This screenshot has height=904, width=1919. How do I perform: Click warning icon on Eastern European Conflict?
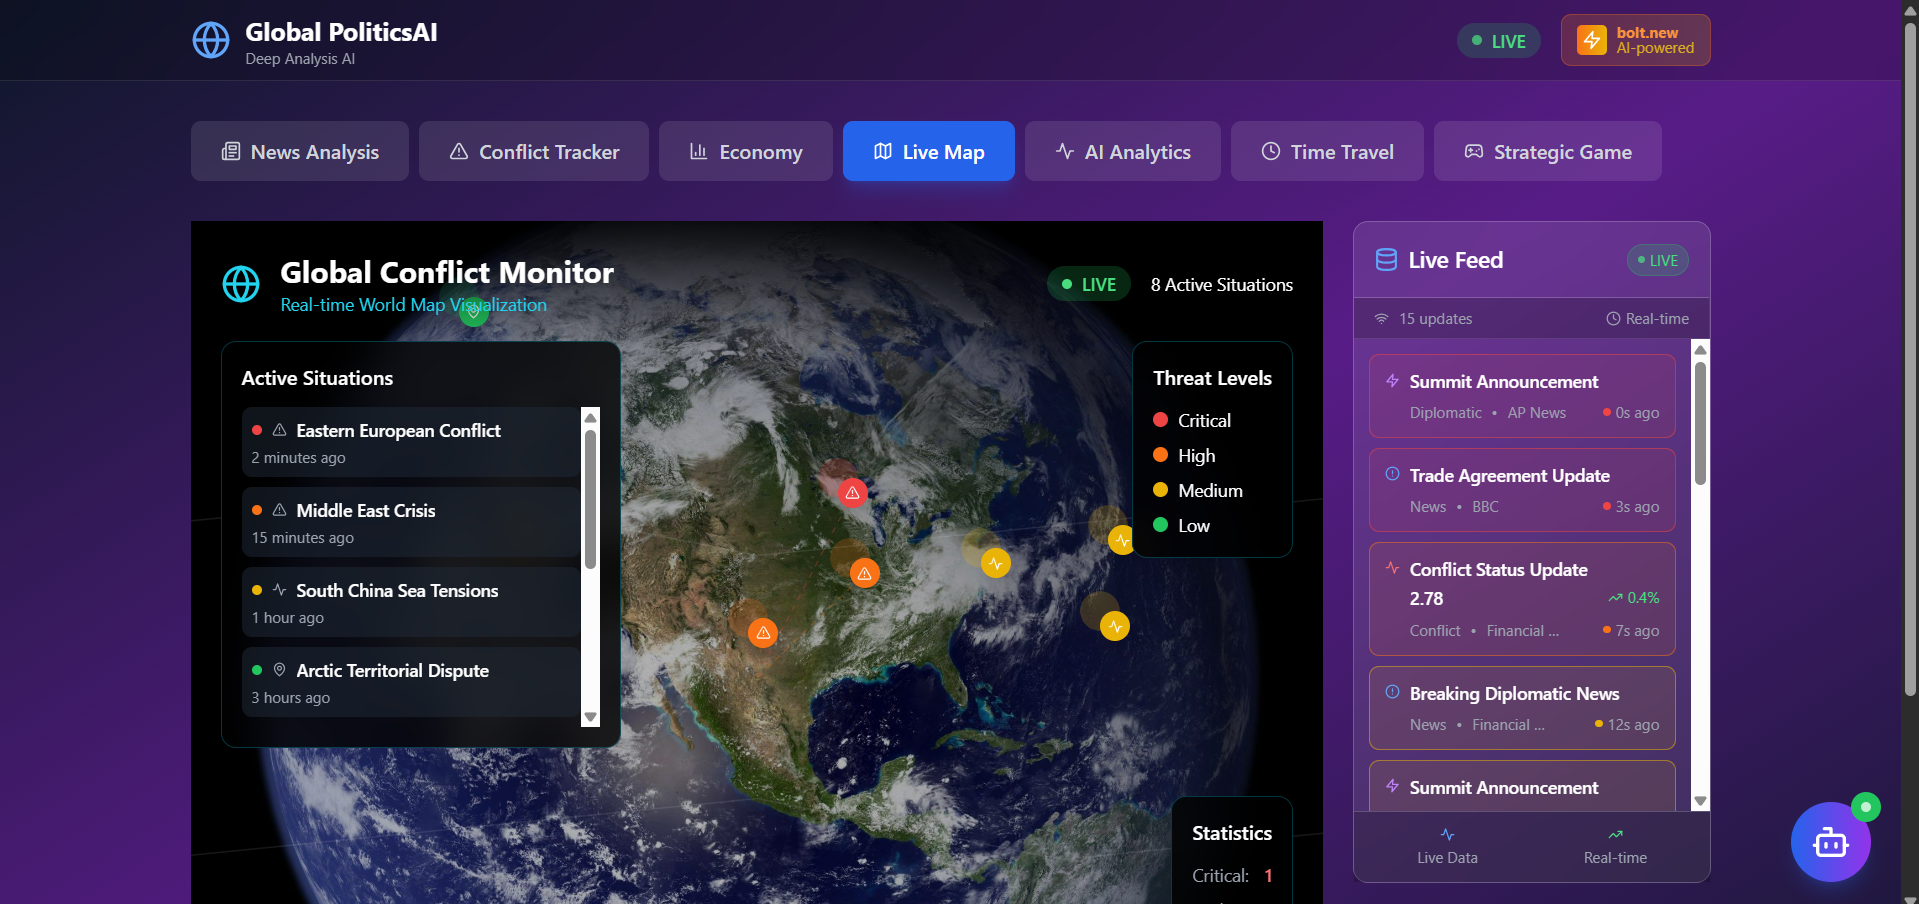280,430
